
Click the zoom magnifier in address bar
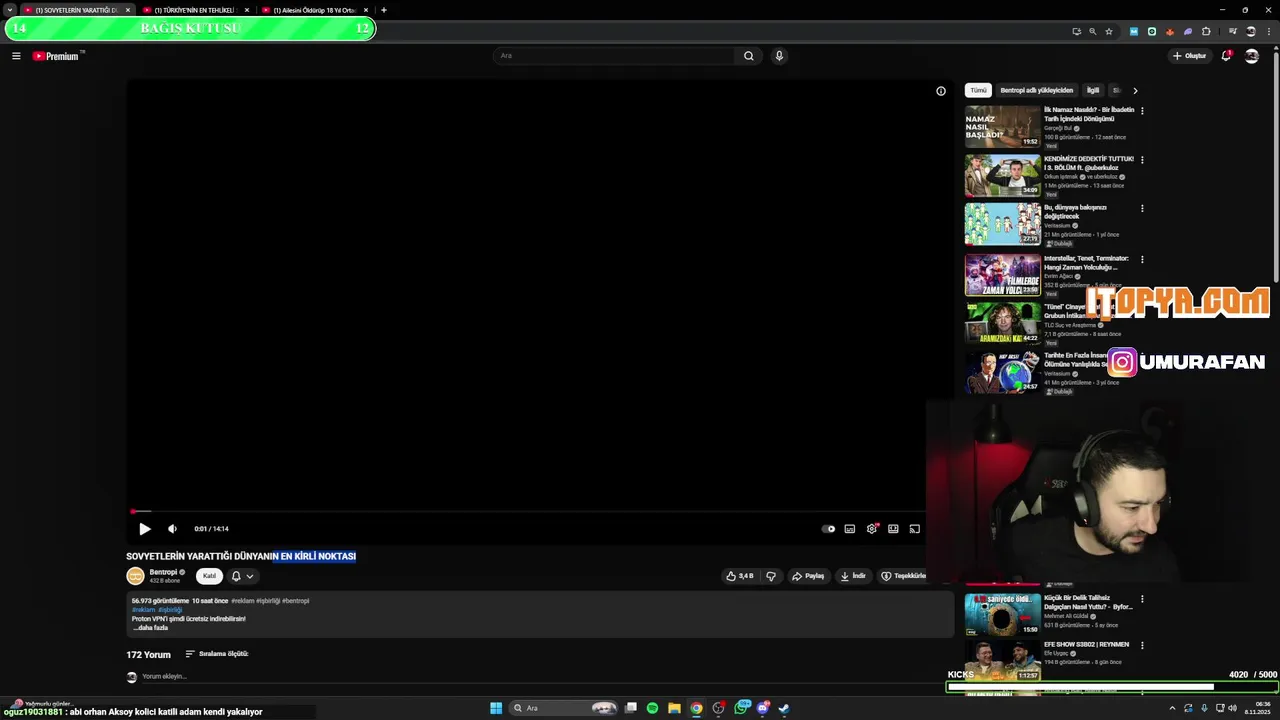[1092, 31]
